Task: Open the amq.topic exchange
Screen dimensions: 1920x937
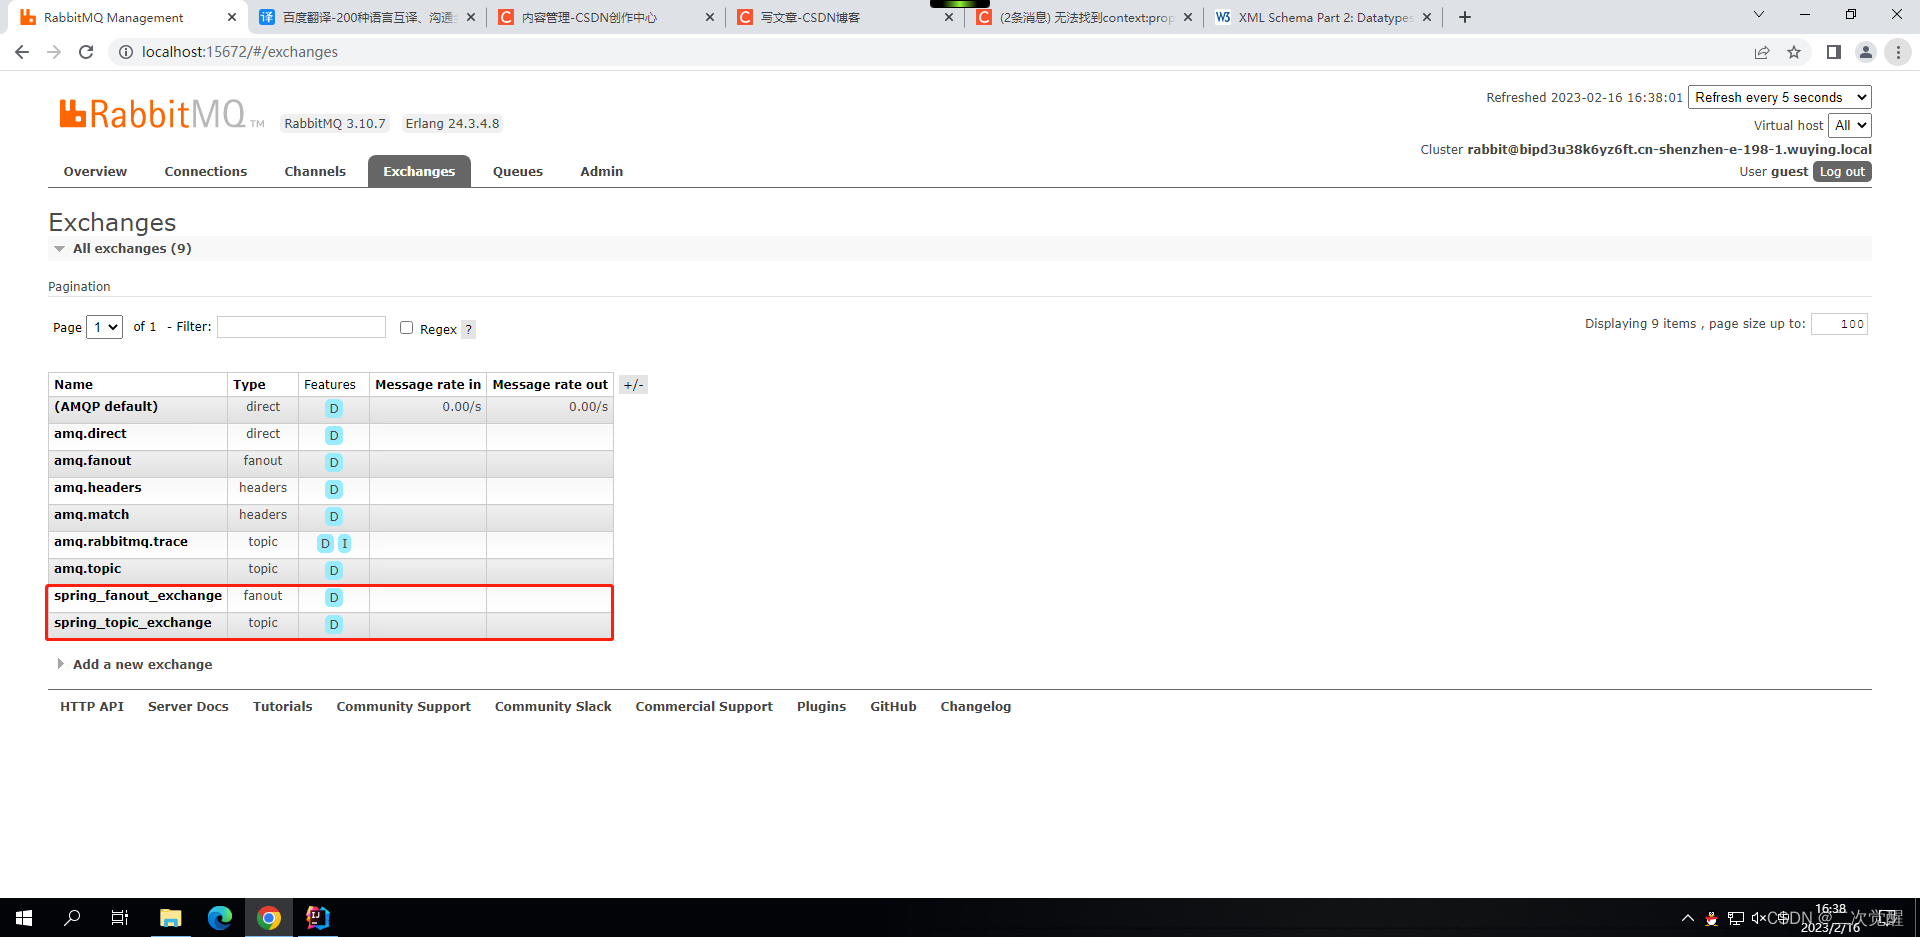Action: 88,568
